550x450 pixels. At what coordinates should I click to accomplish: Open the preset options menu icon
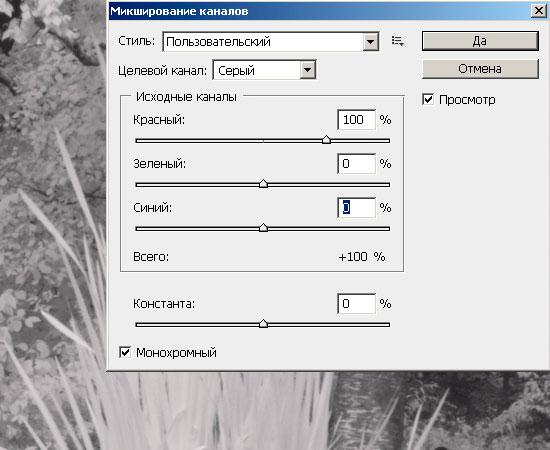click(398, 41)
